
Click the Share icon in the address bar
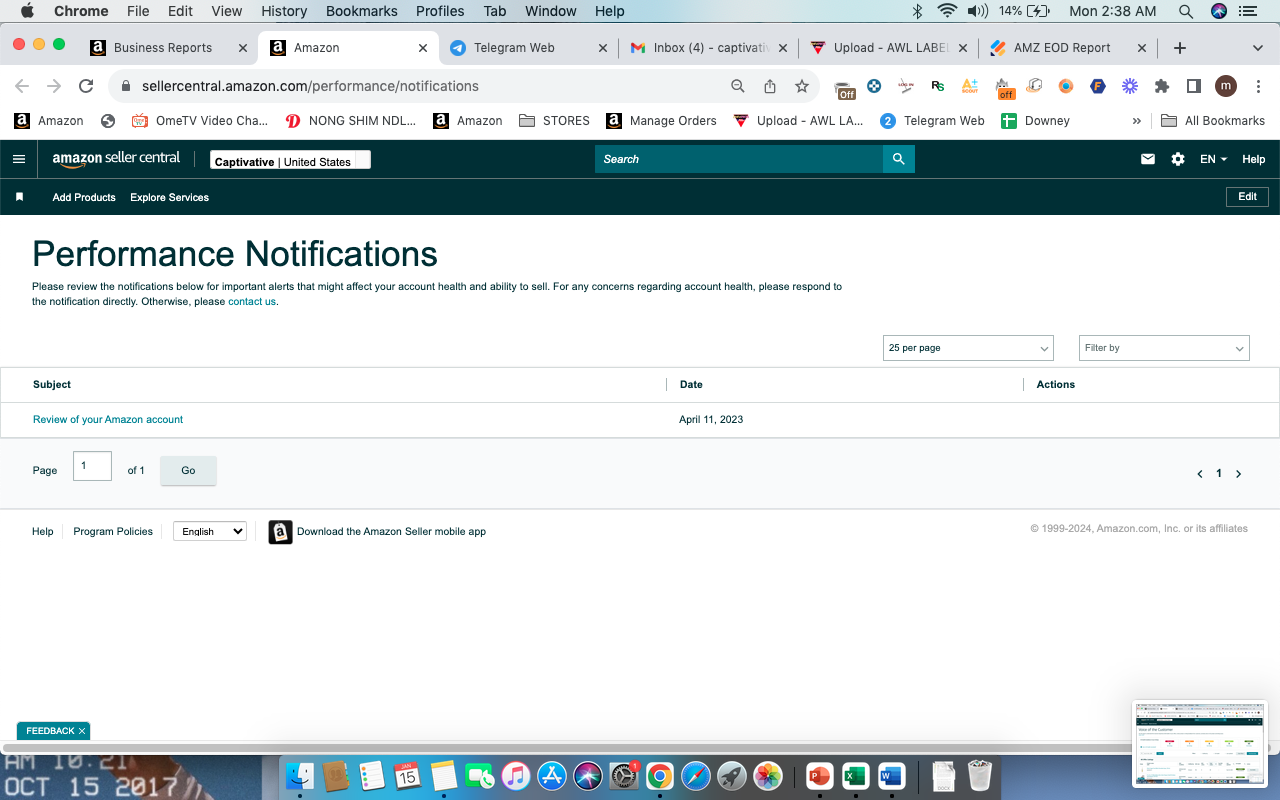pyautogui.click(x=770, y=86)
